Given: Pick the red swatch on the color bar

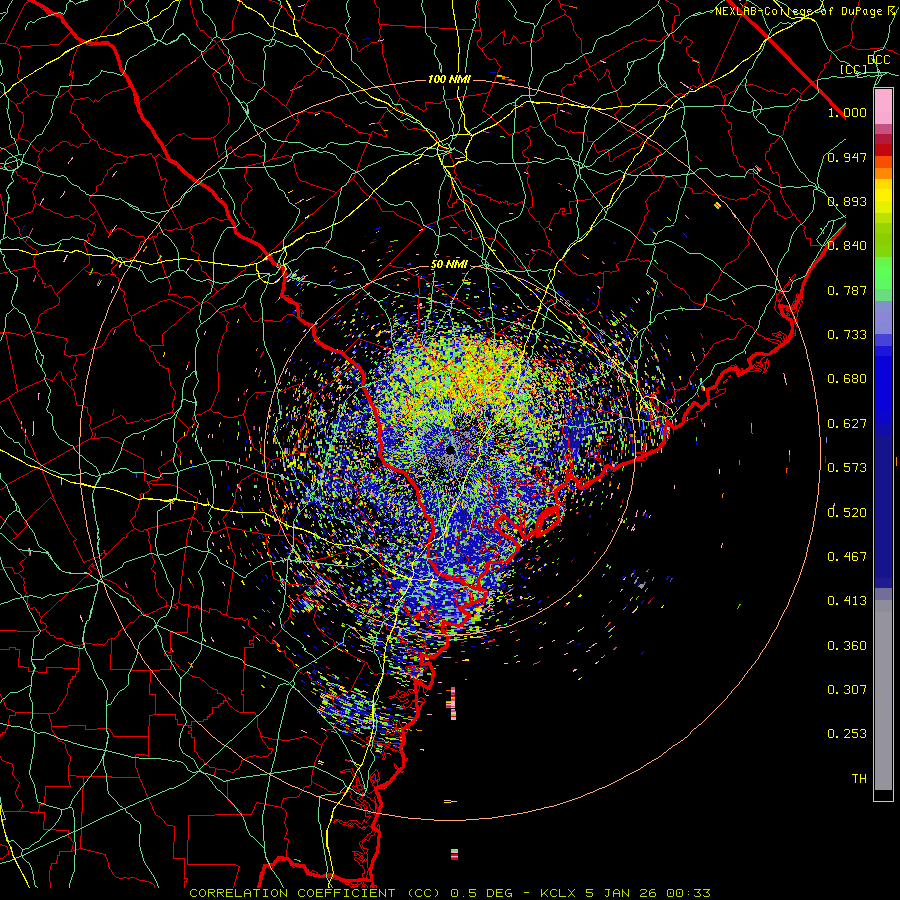Looking at the screenshot, I should pos(883,150).
